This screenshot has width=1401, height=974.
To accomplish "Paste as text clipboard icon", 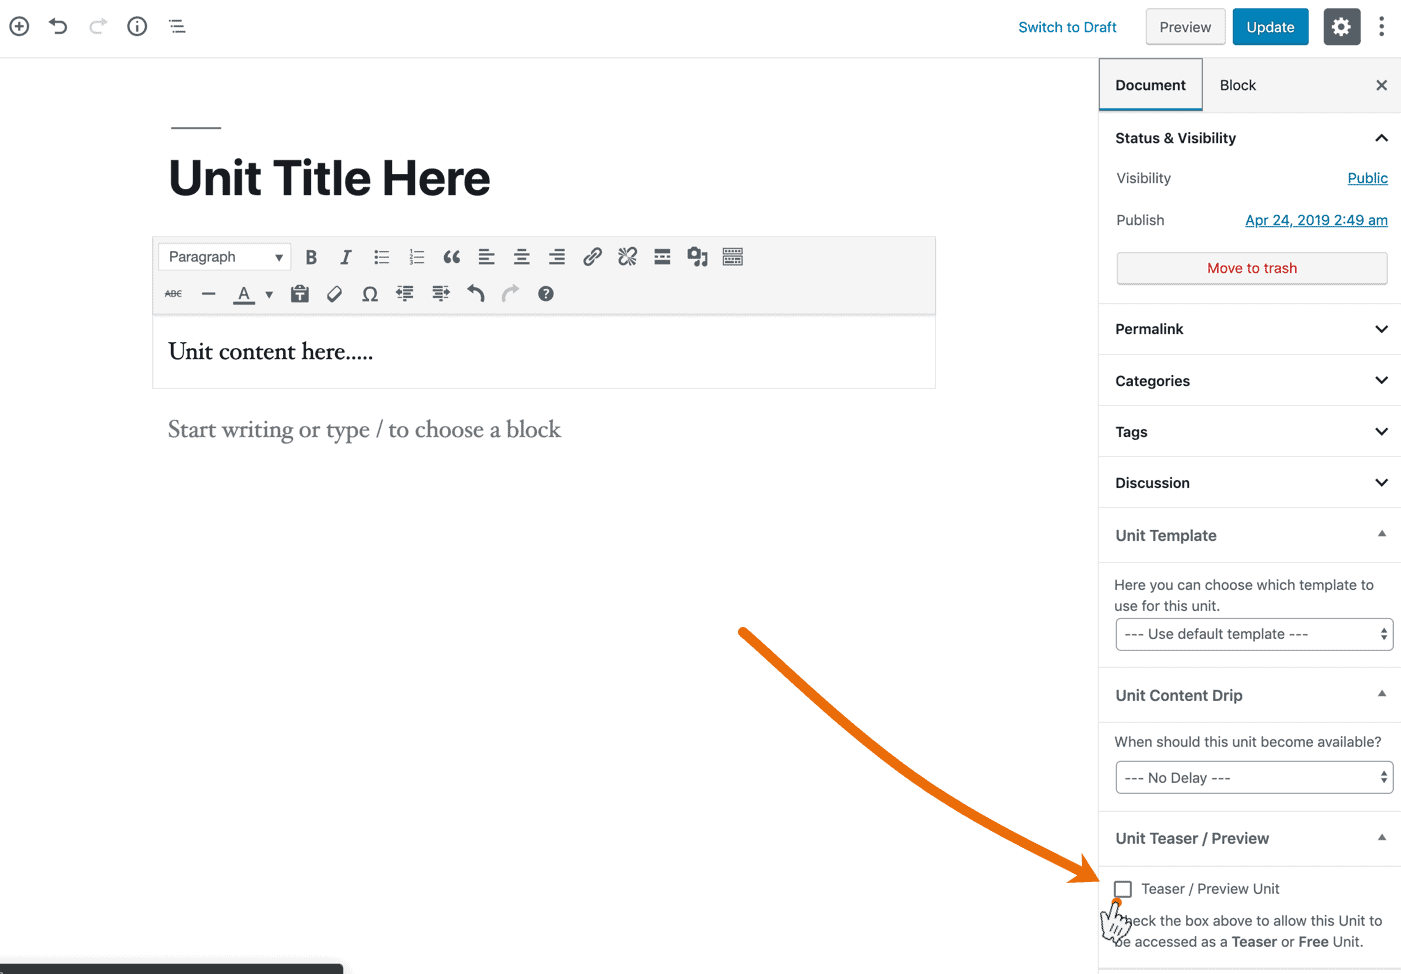I will 300,294.
